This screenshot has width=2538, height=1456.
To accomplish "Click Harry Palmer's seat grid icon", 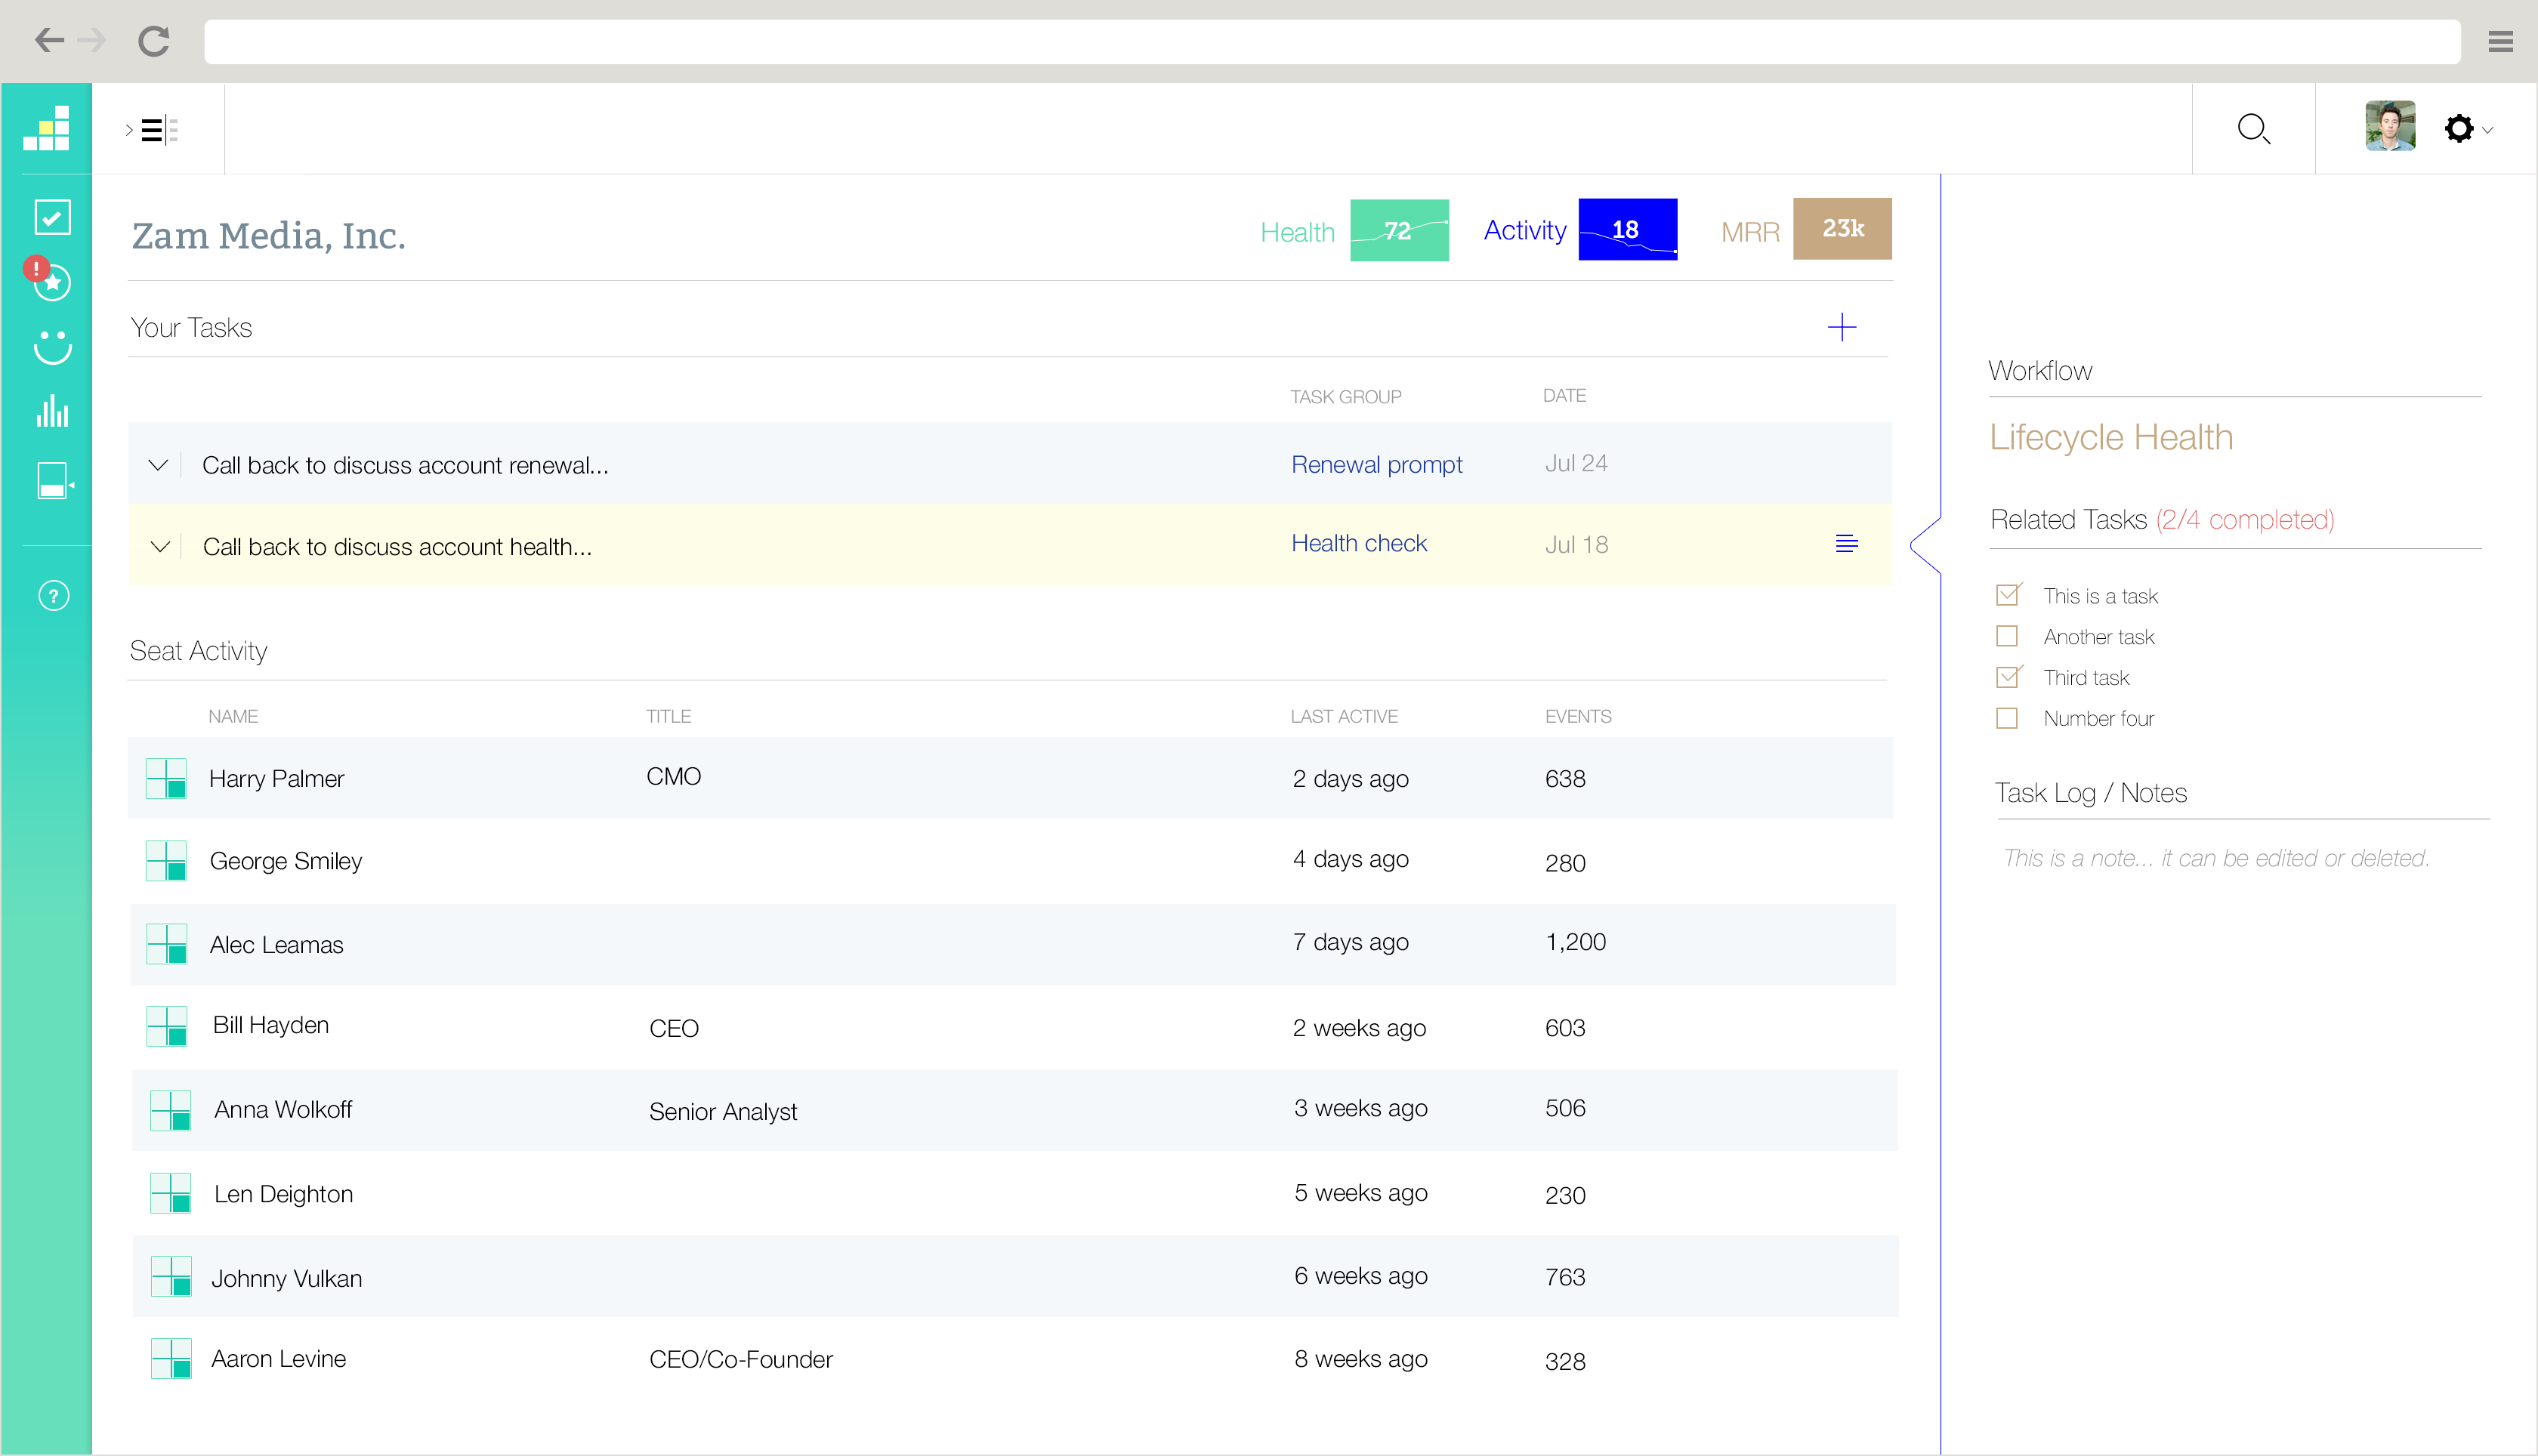I will 166,778.
